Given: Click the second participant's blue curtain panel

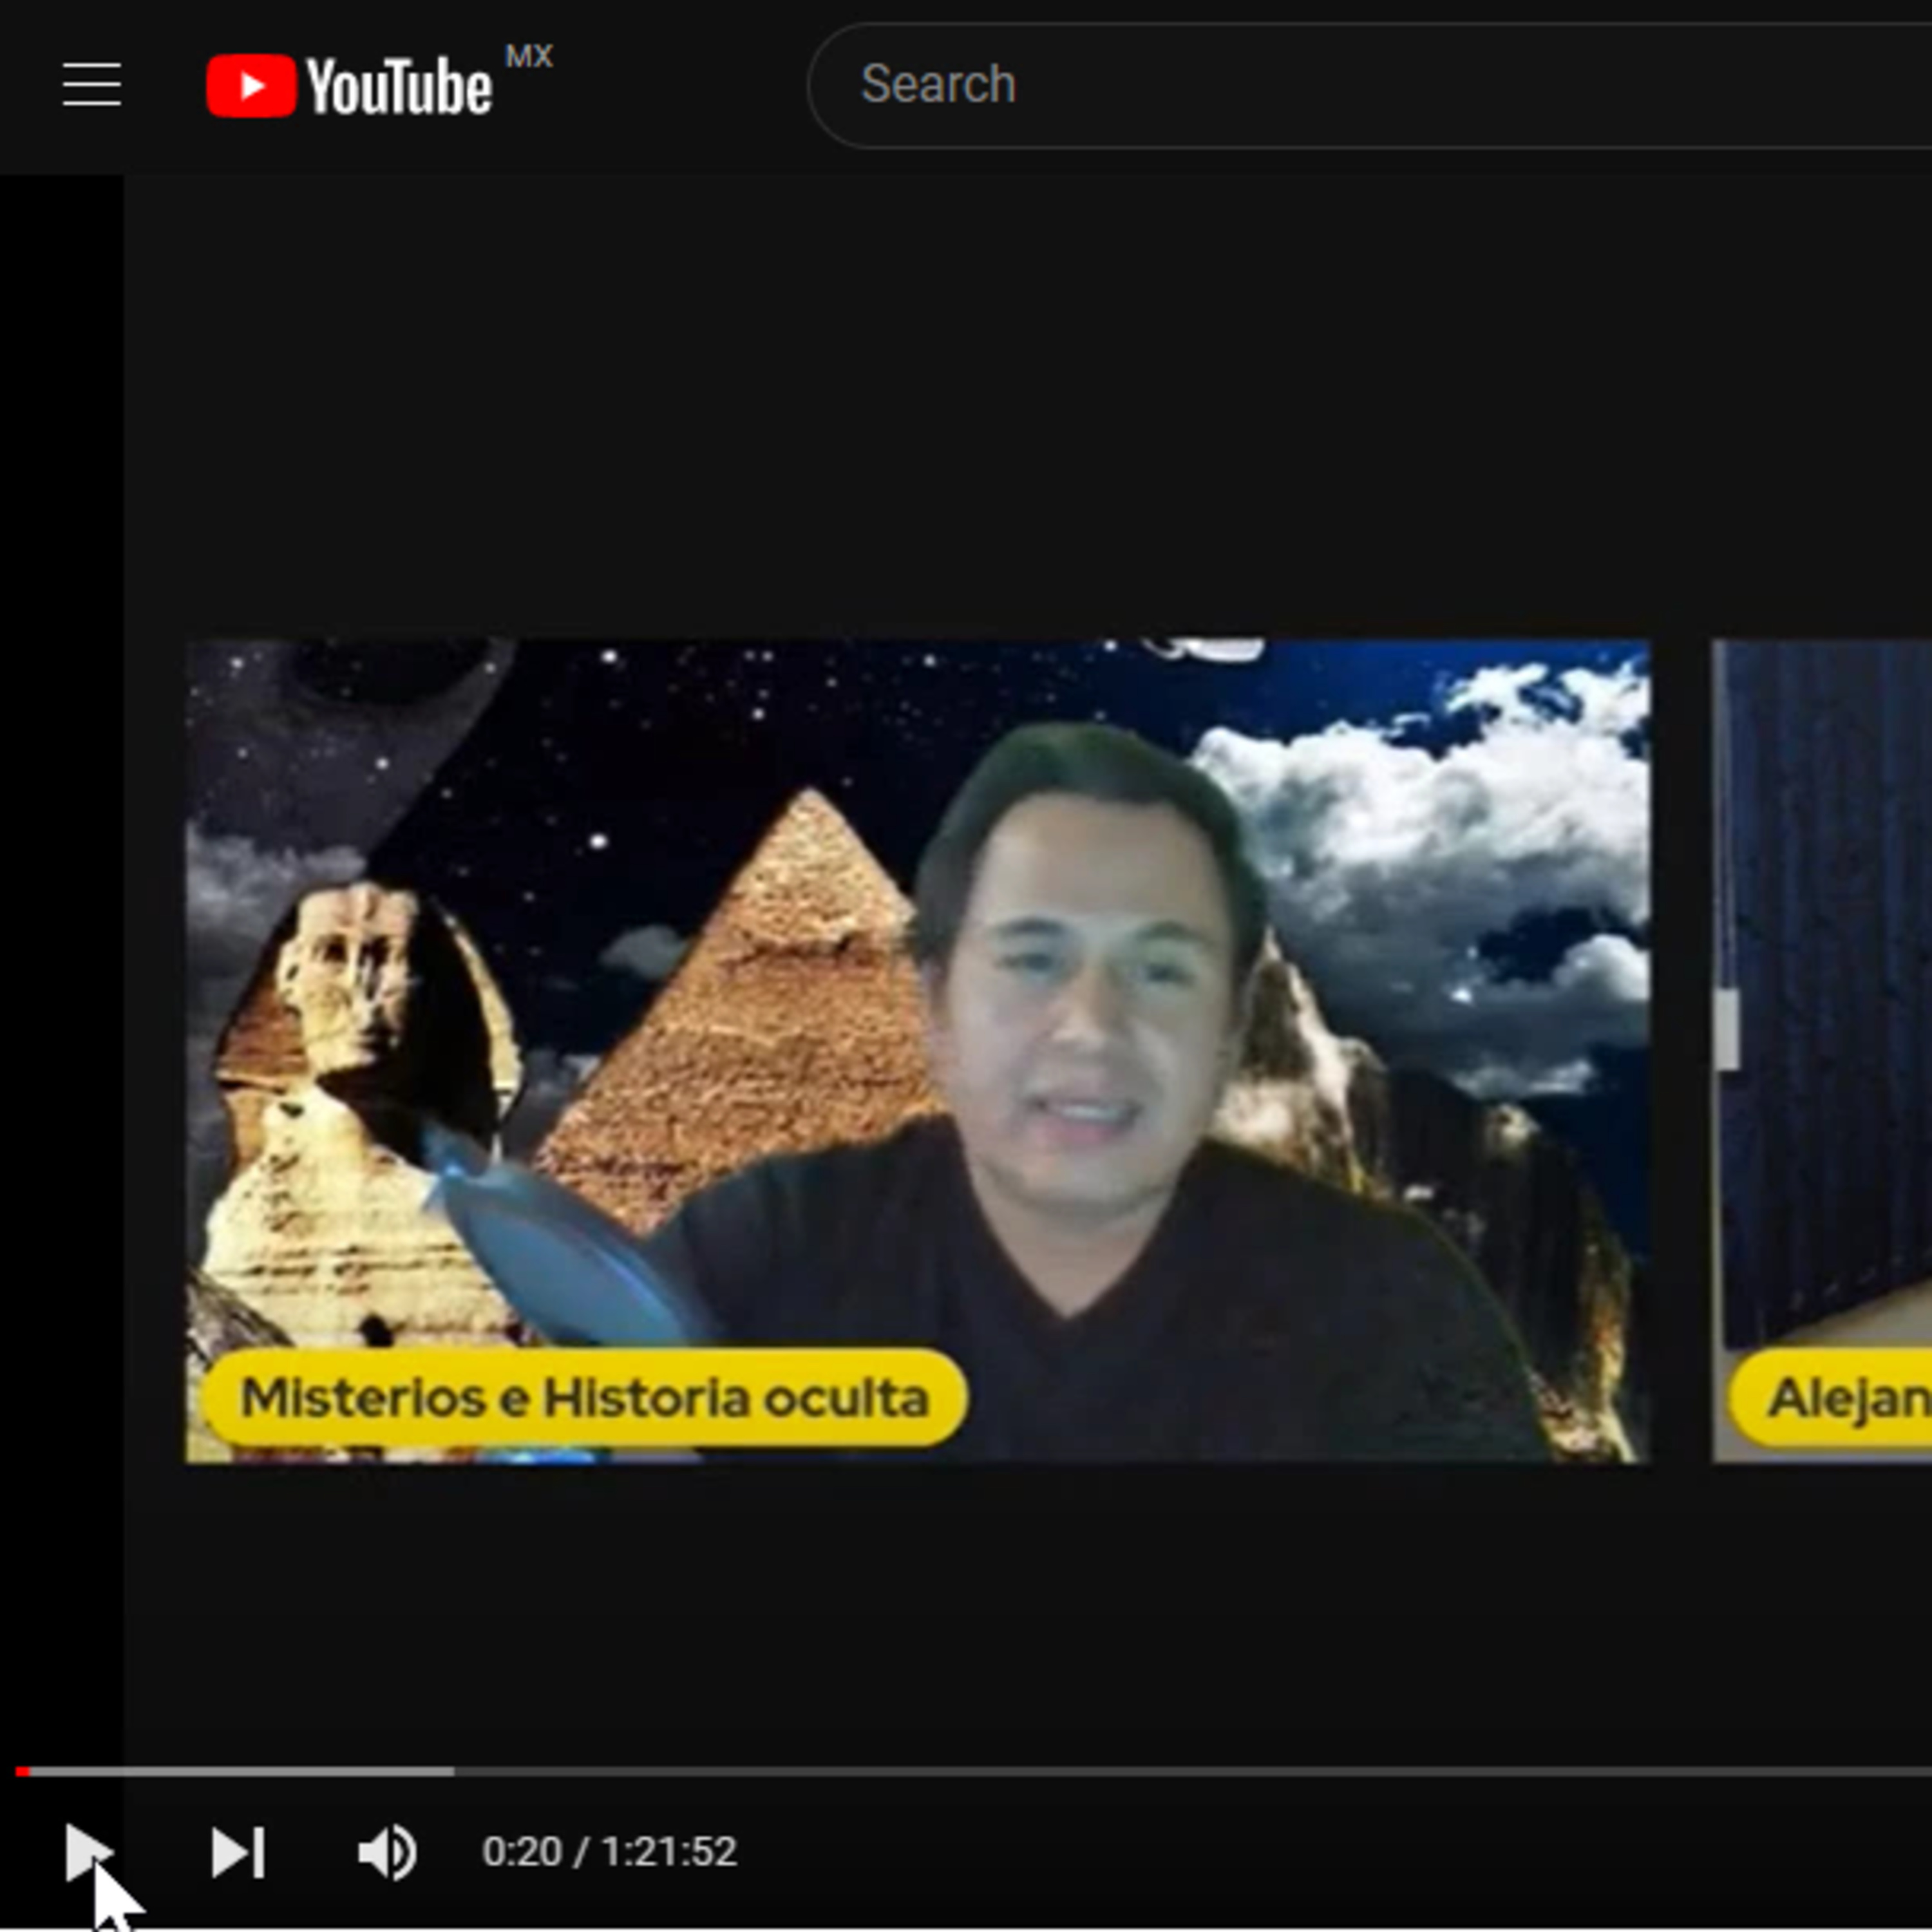Looking at the screenshot, I should [1830, 950].
